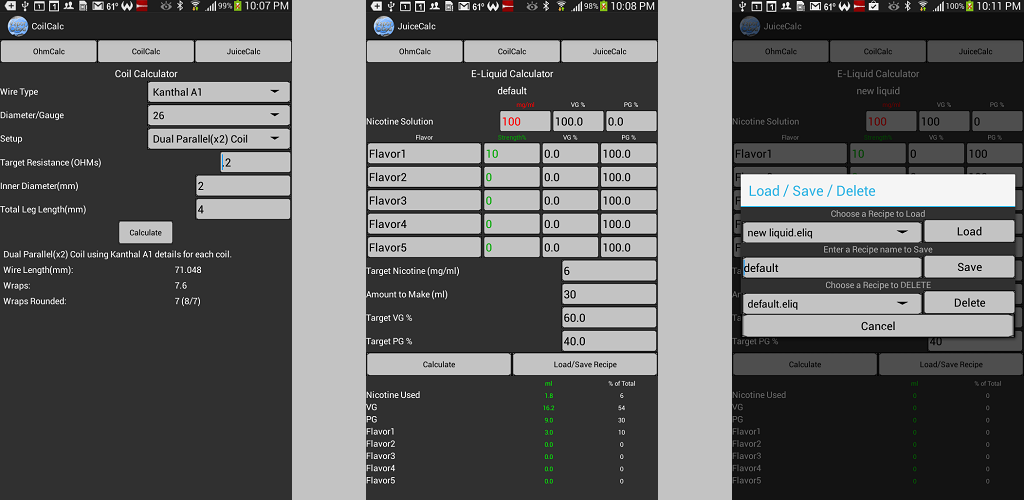Edit Flavor2 strength % field in middle screen
Image resolution: width=1024 pixels, height=500 pixels.
(511, 178)
